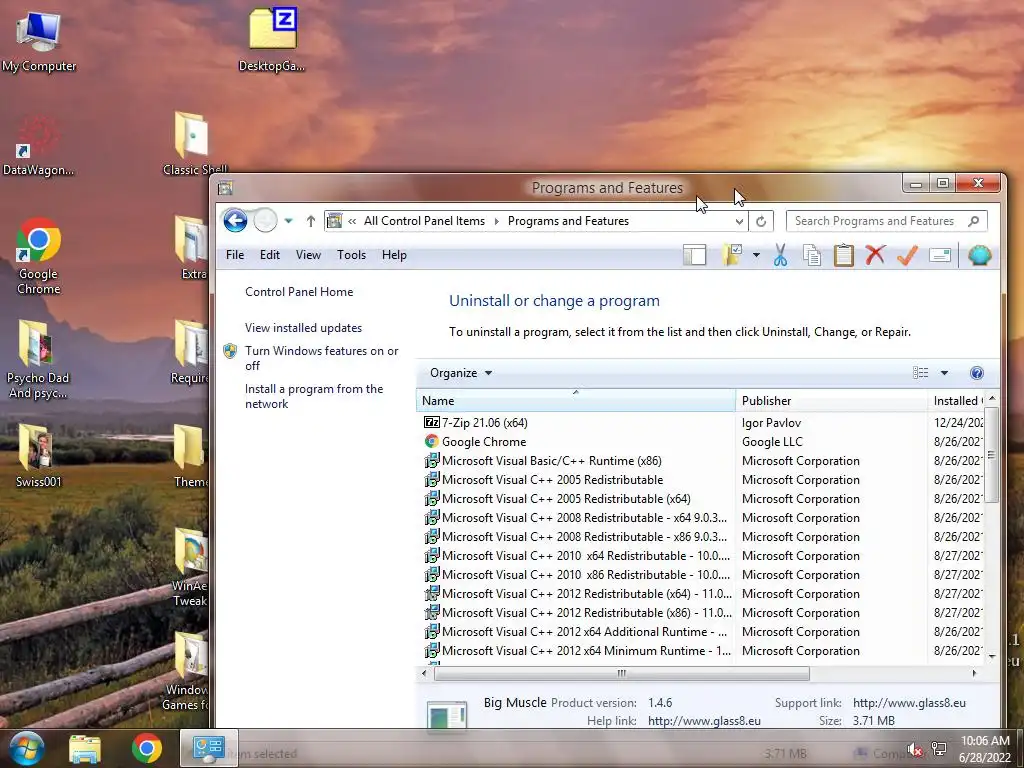Open the Tools menu
The width and height of the screenshot is (1024, 768).
351,255
